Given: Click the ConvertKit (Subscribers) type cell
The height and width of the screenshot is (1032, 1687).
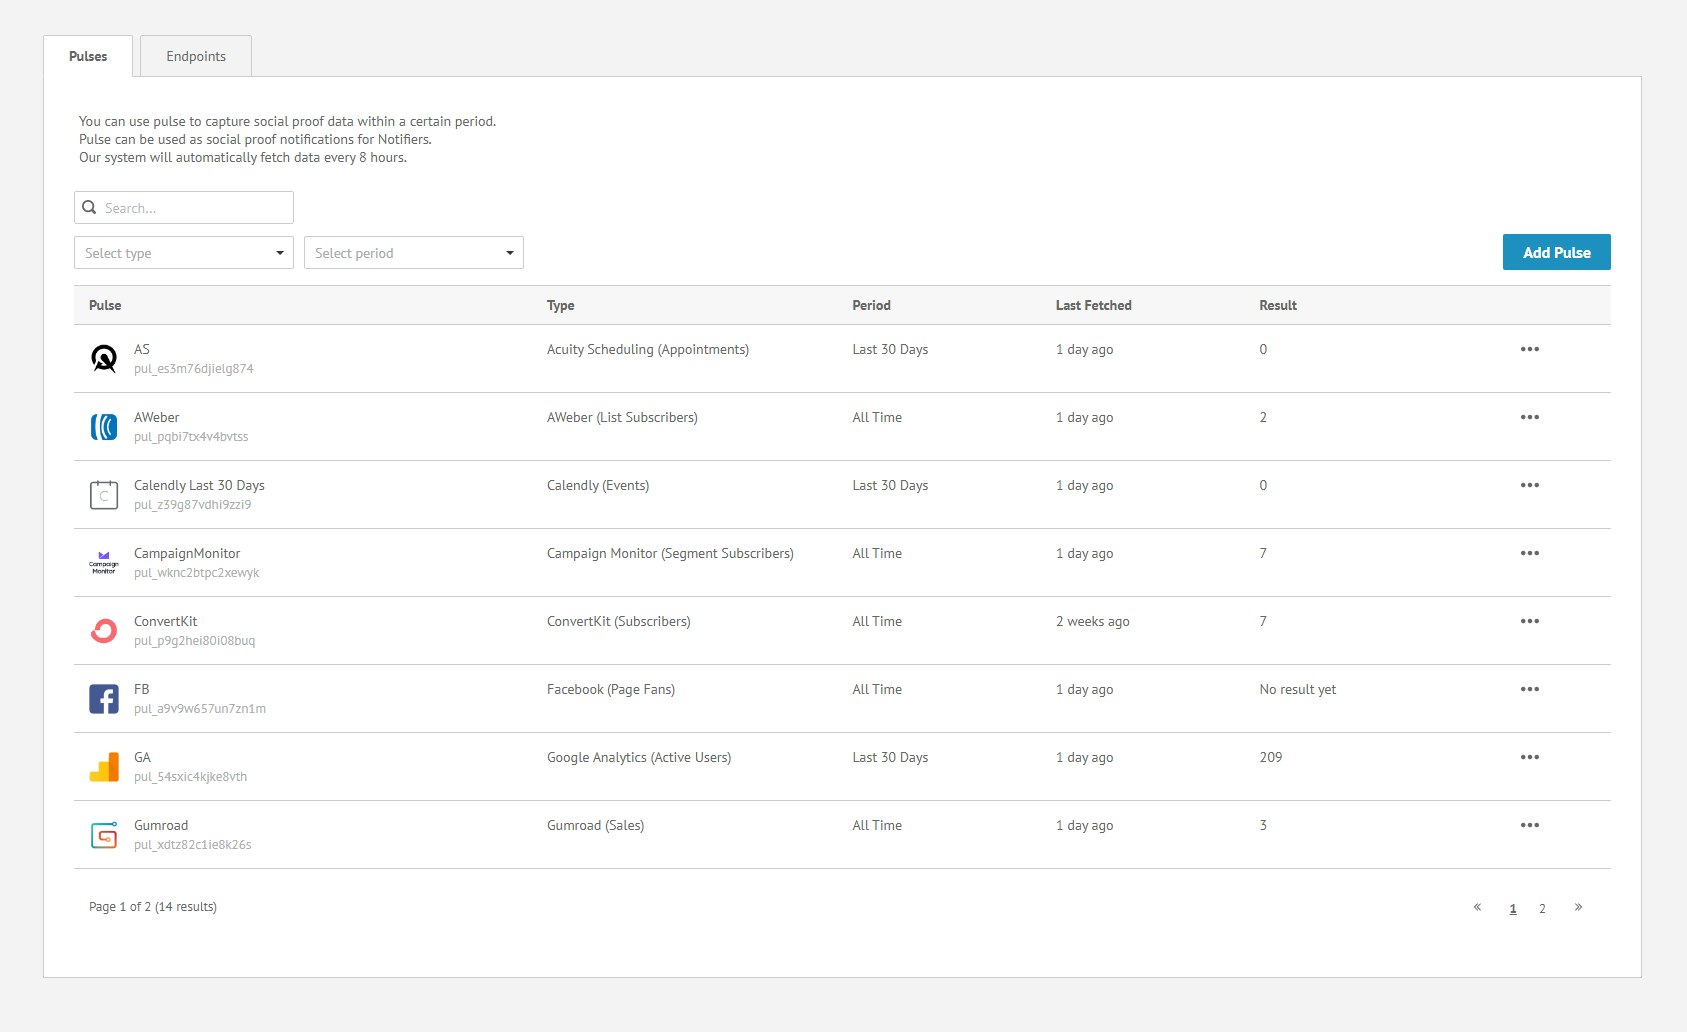Looking at the screenshot, I should (619, 622).
